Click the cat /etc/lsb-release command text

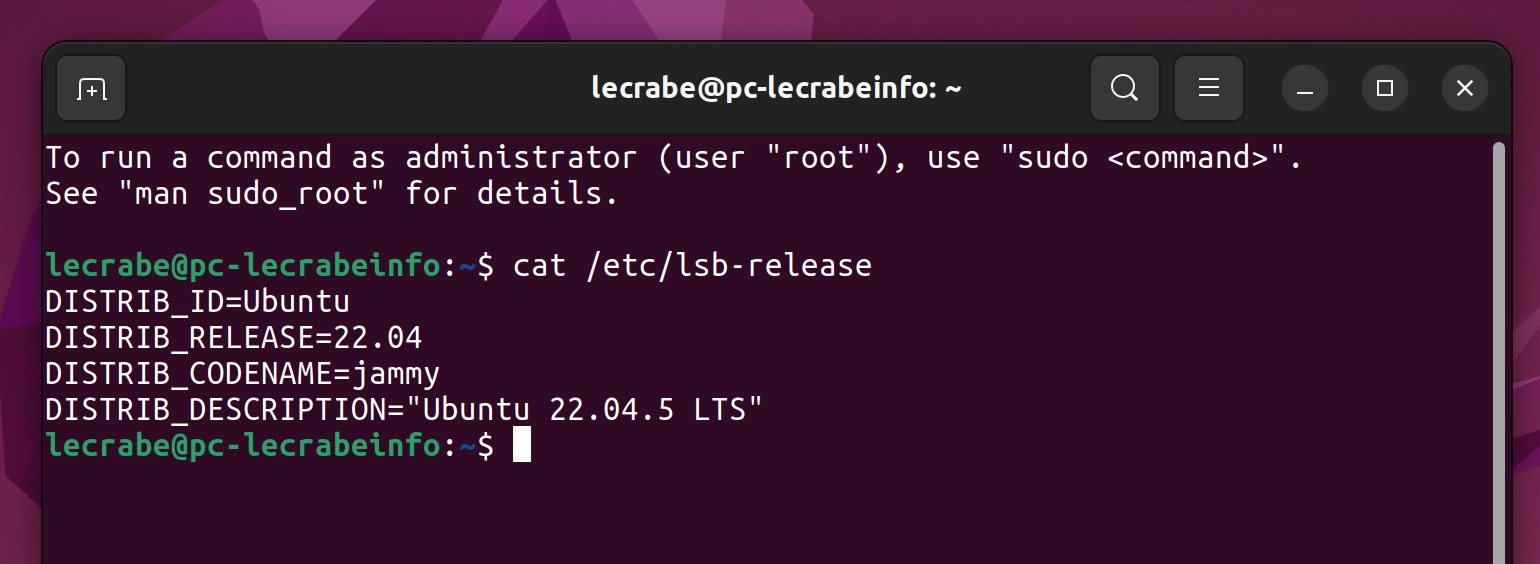point(692,266)
